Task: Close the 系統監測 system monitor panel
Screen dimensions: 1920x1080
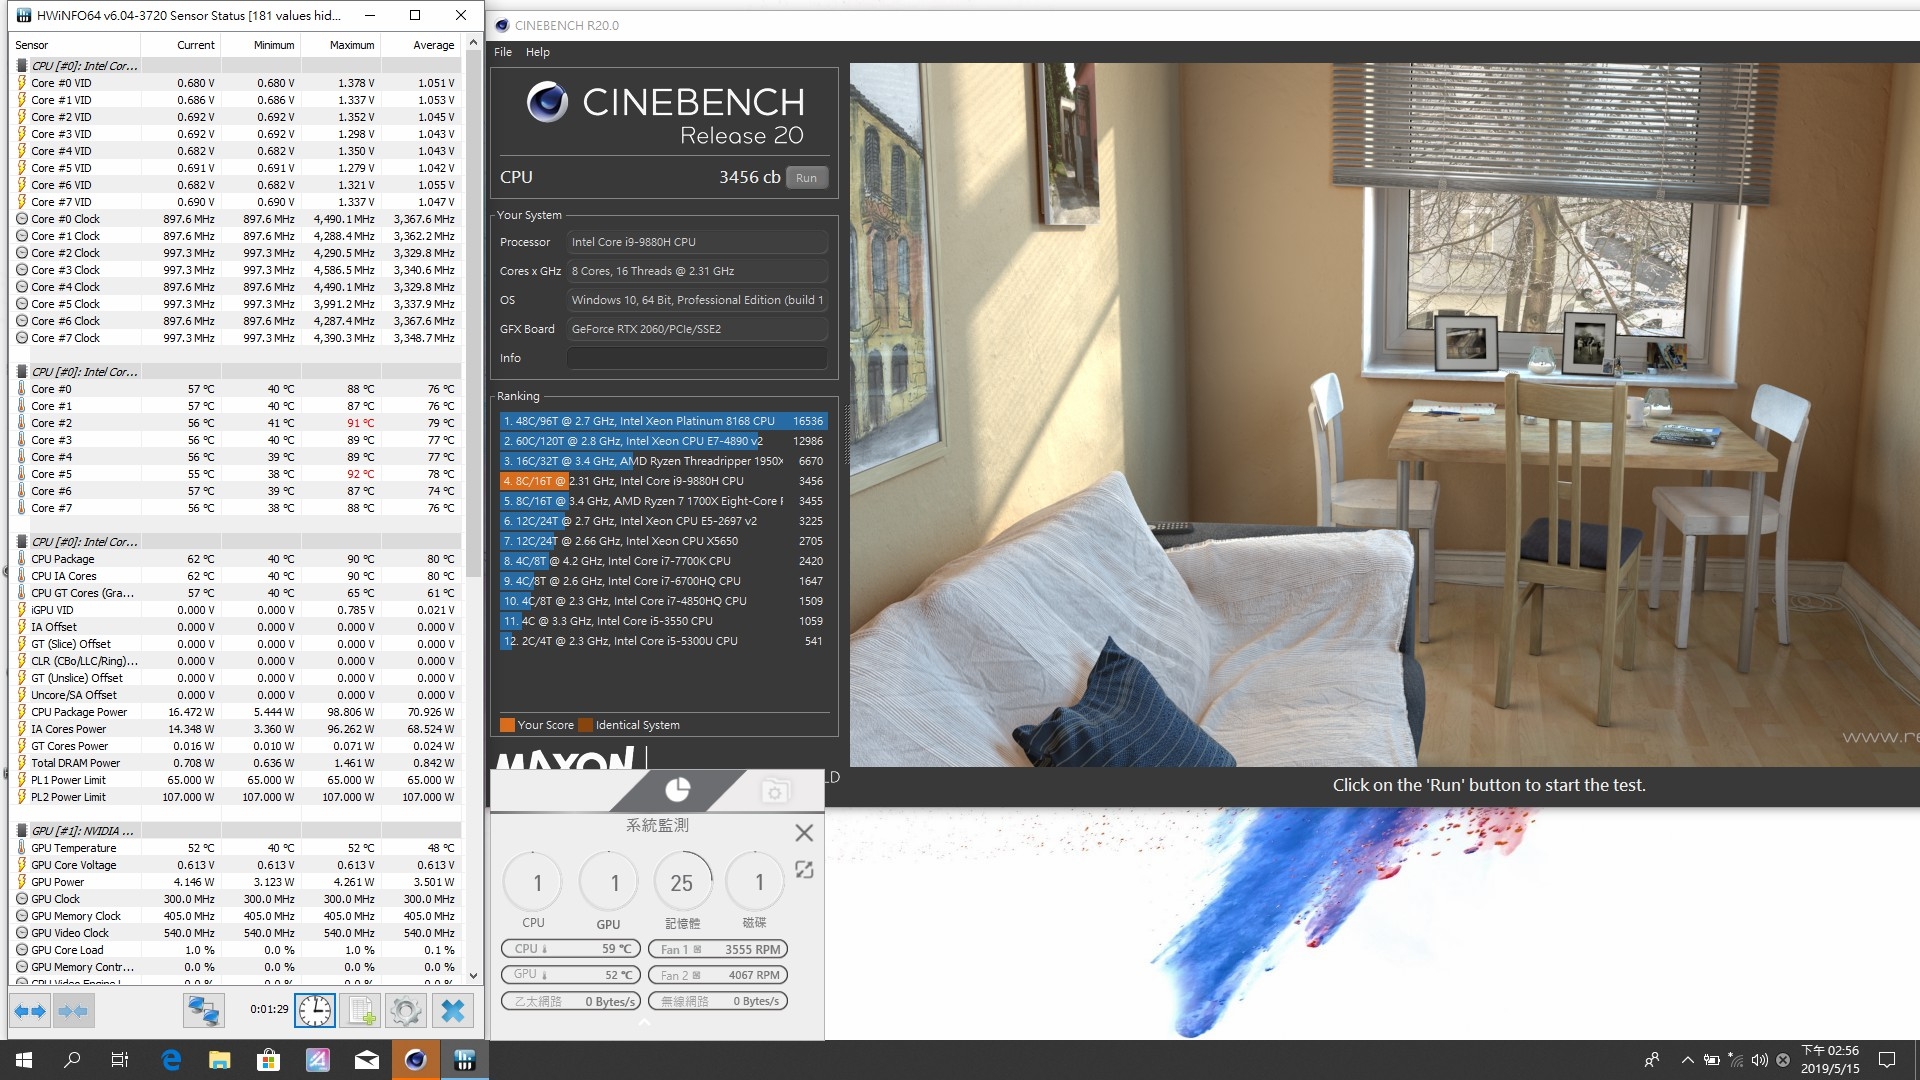Action: [x=804, y=832]
